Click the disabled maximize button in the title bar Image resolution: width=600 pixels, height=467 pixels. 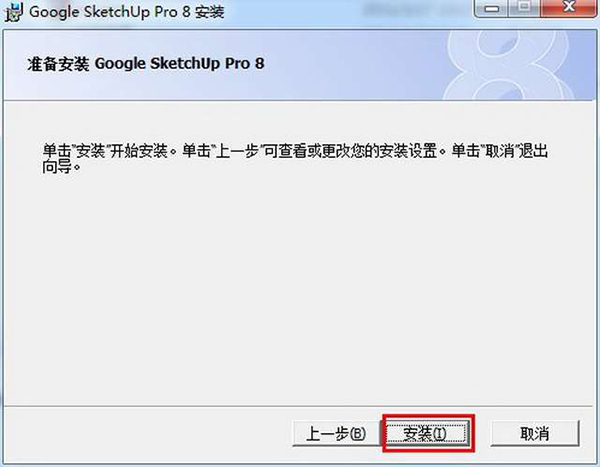(x=525, y=8)
